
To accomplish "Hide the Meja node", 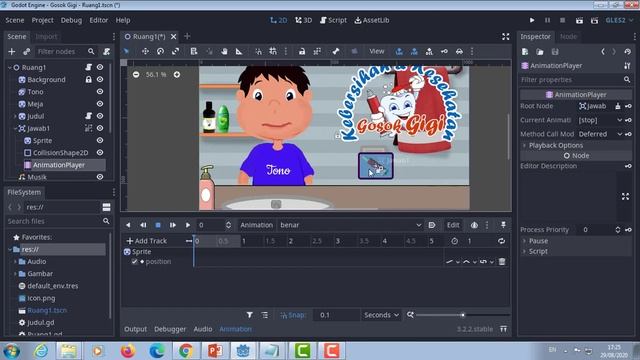I will pyautogui.click(x=100, y=104).
